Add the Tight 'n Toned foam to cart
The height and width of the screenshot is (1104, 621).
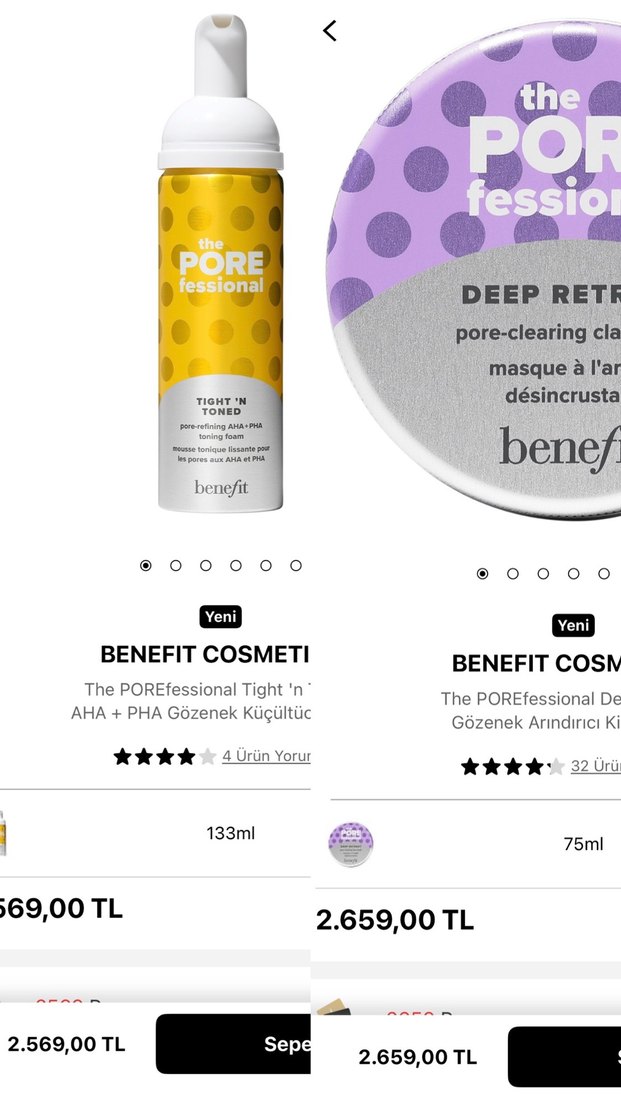coord(233,1044)
